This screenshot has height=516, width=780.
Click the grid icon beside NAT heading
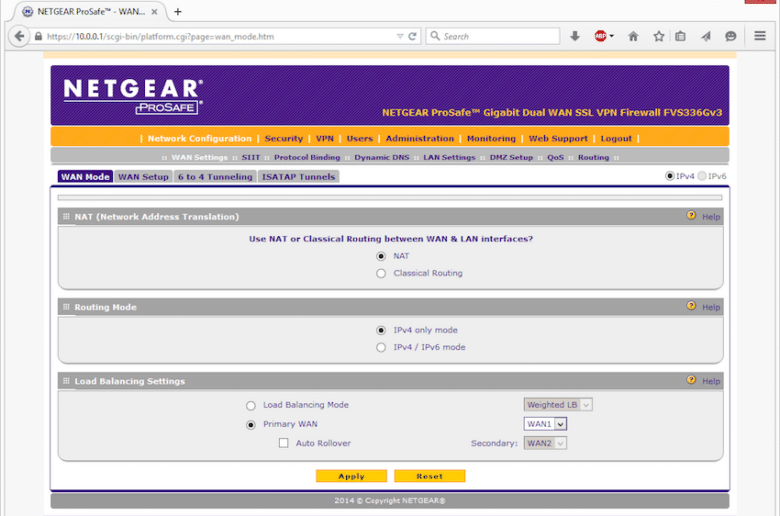[x=66, y=216]
